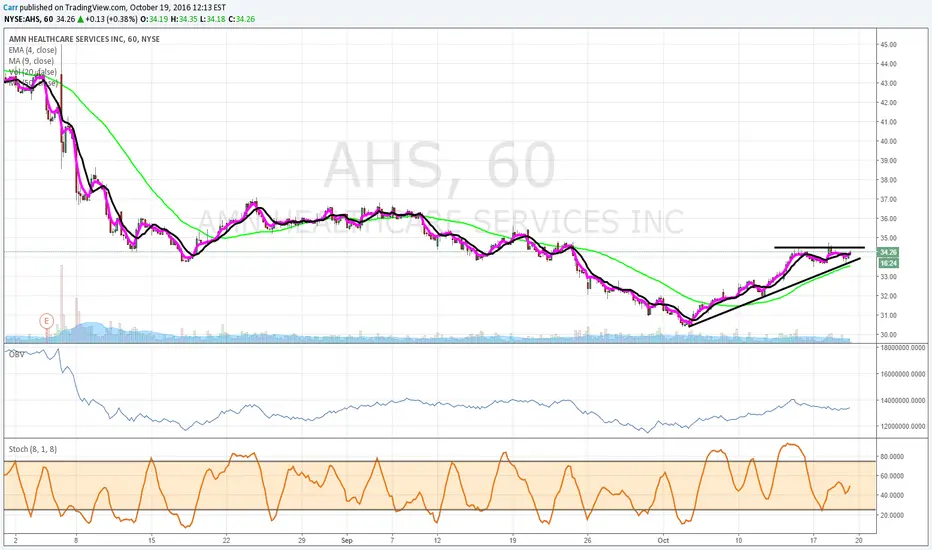
Task: Click the green "34.26" last-price axis label
Action: [x=888, y=252]
